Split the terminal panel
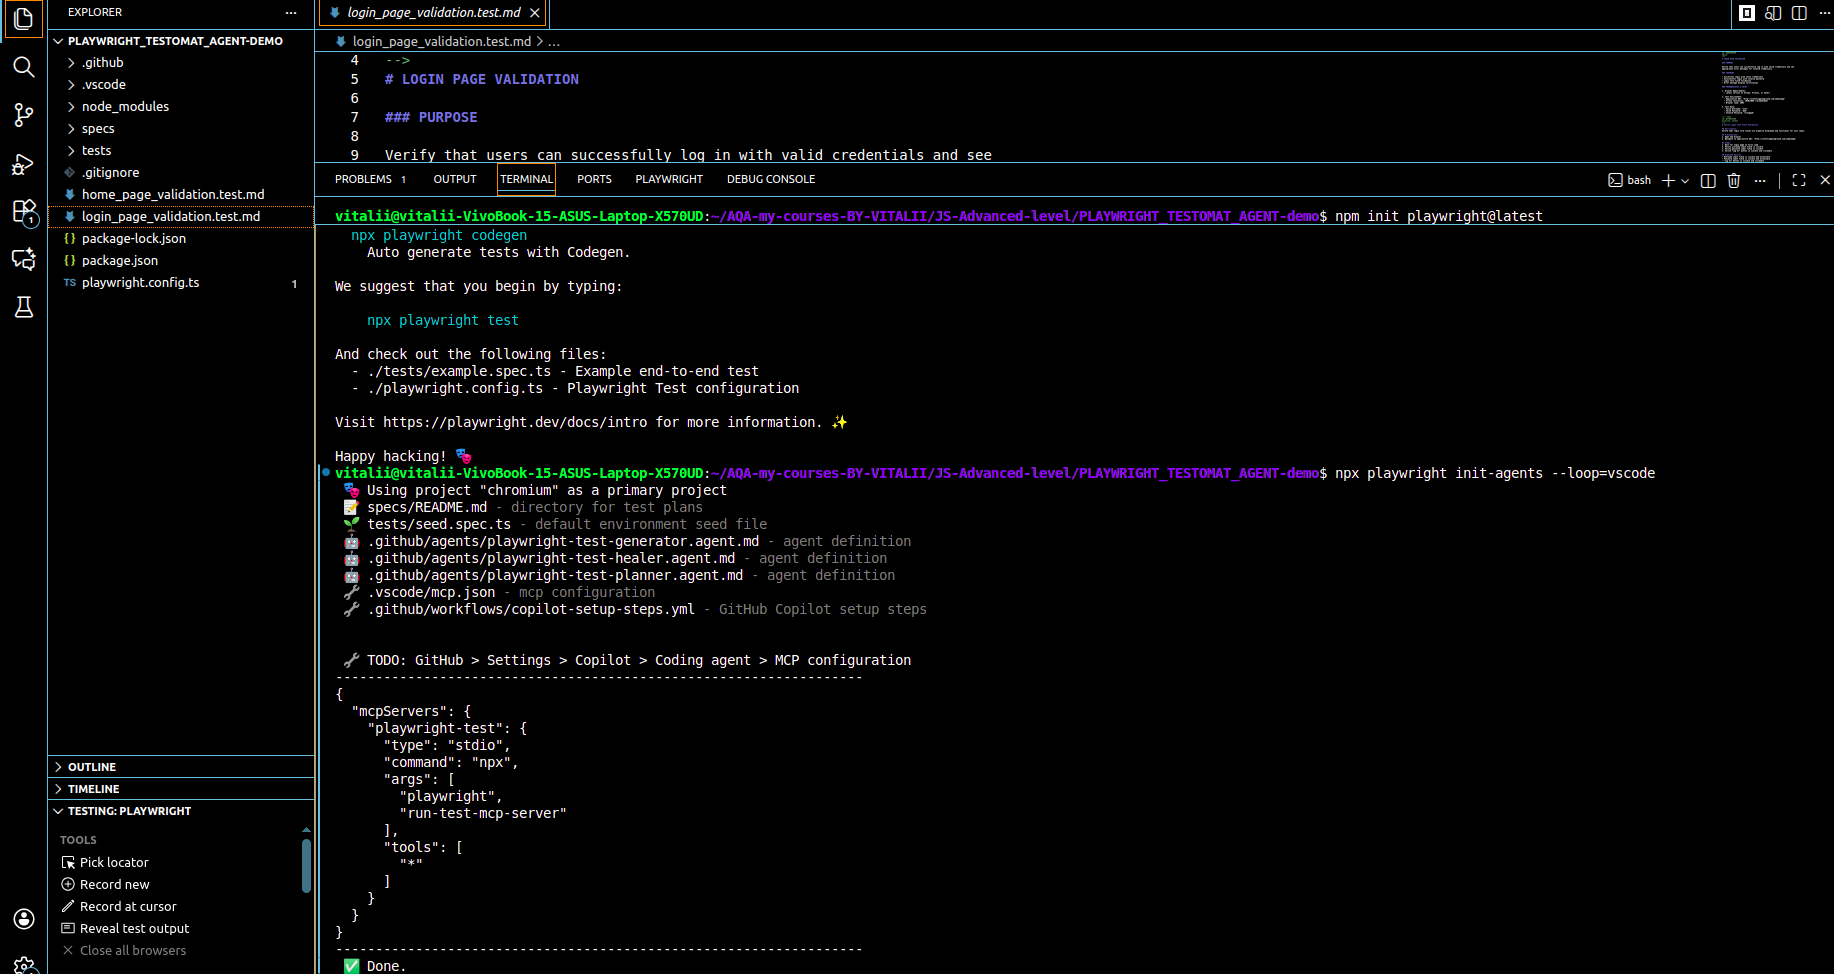The image size is (1834, 974). [x=1708, y=180]
